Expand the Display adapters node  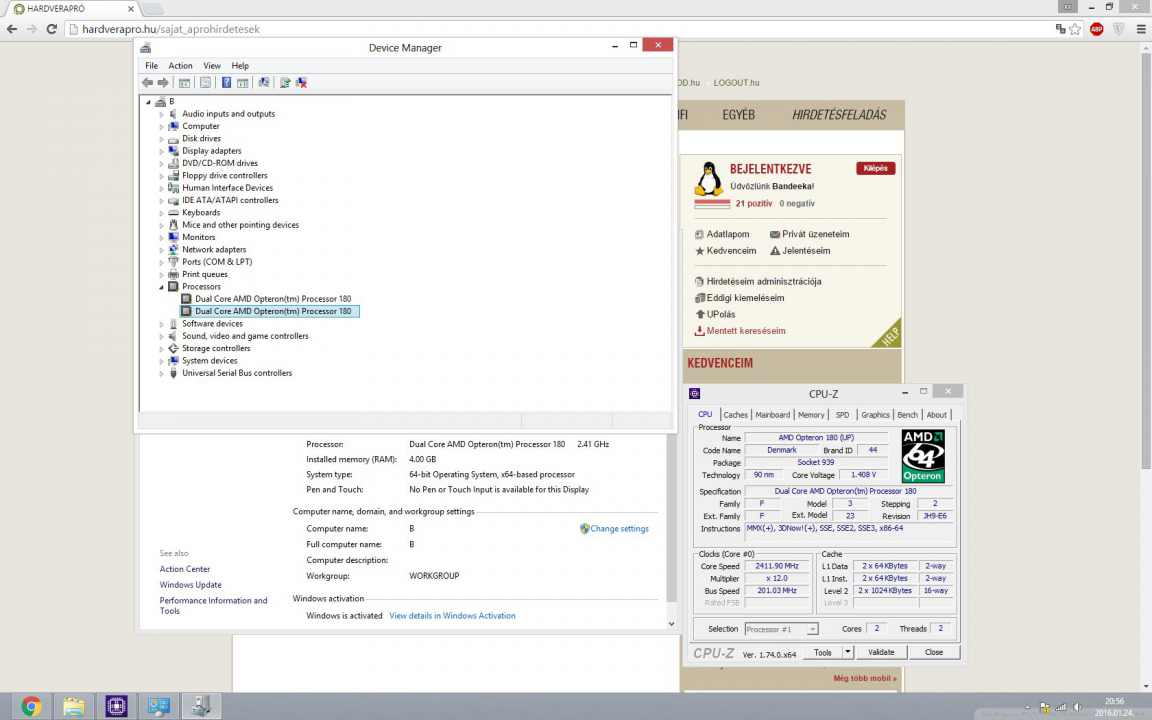coord(162,151)
